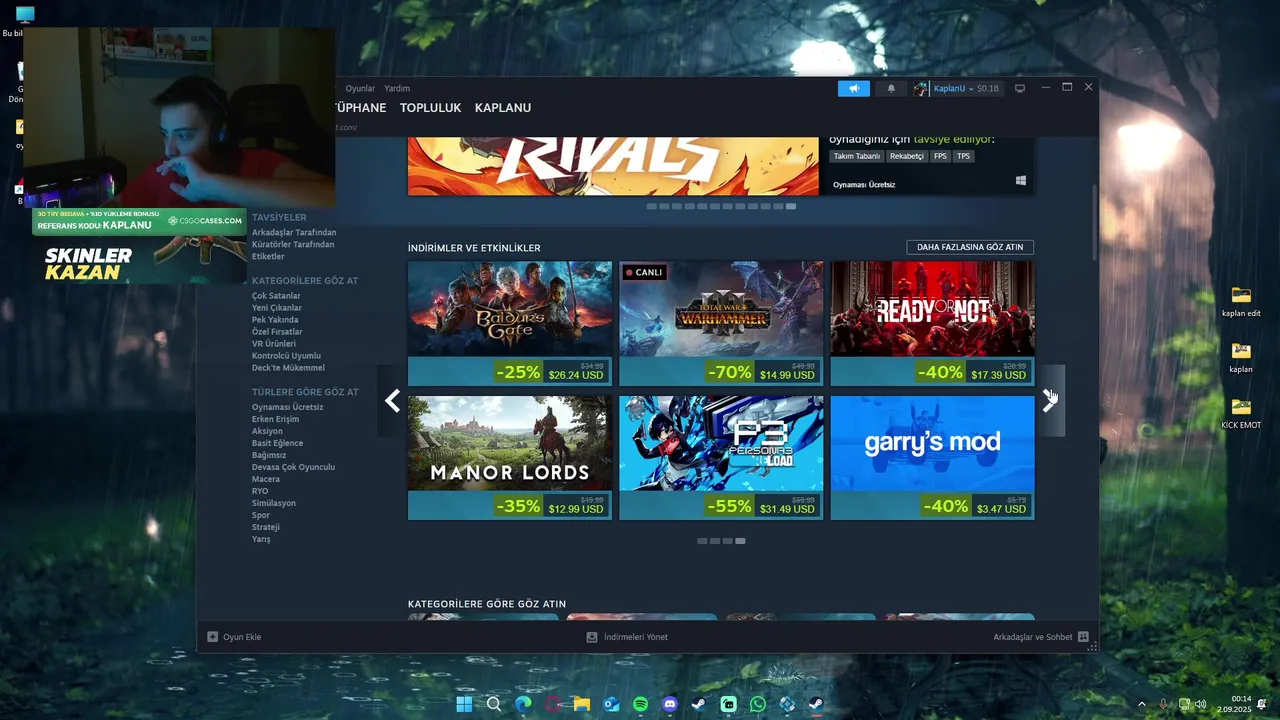Open Windows Start menu
1280x720 pixels.
464,704
